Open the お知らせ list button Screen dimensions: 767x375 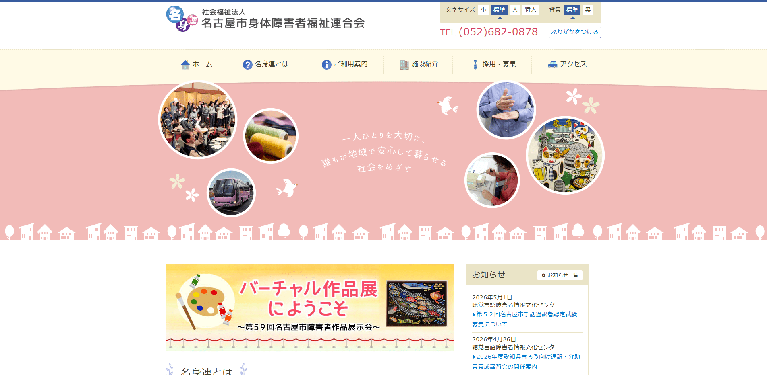pos(560,275)
